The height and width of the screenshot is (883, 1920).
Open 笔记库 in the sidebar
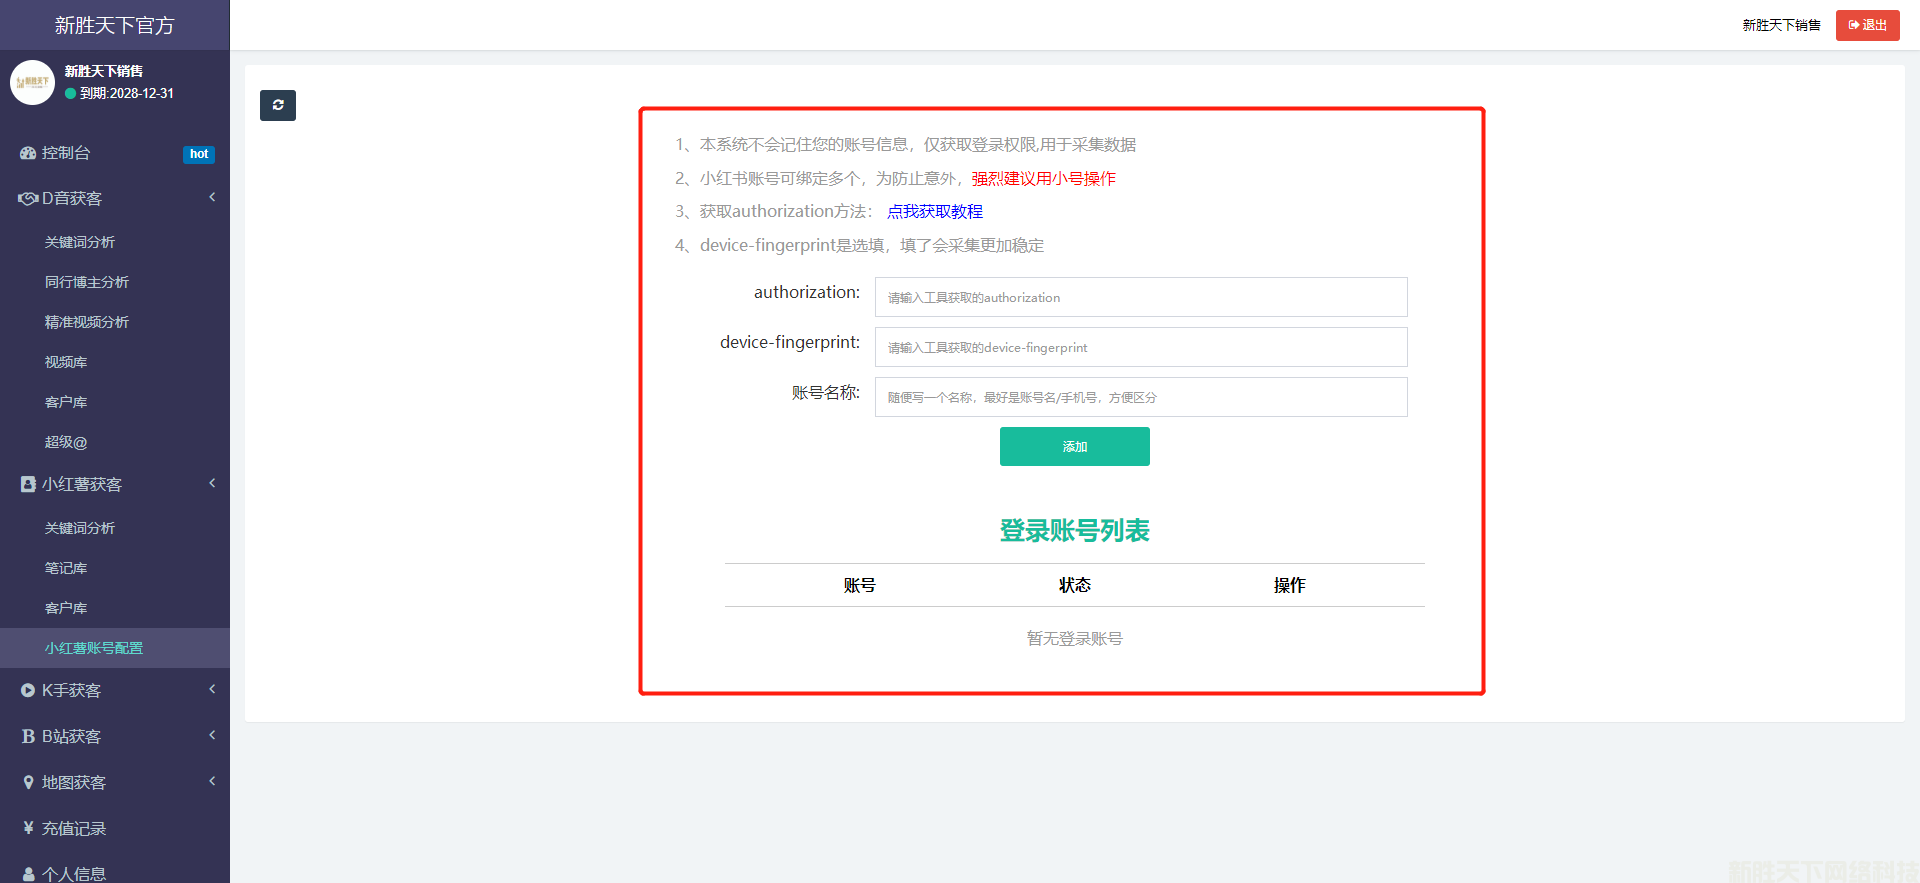pyautogui.click(x=66, y=569)
